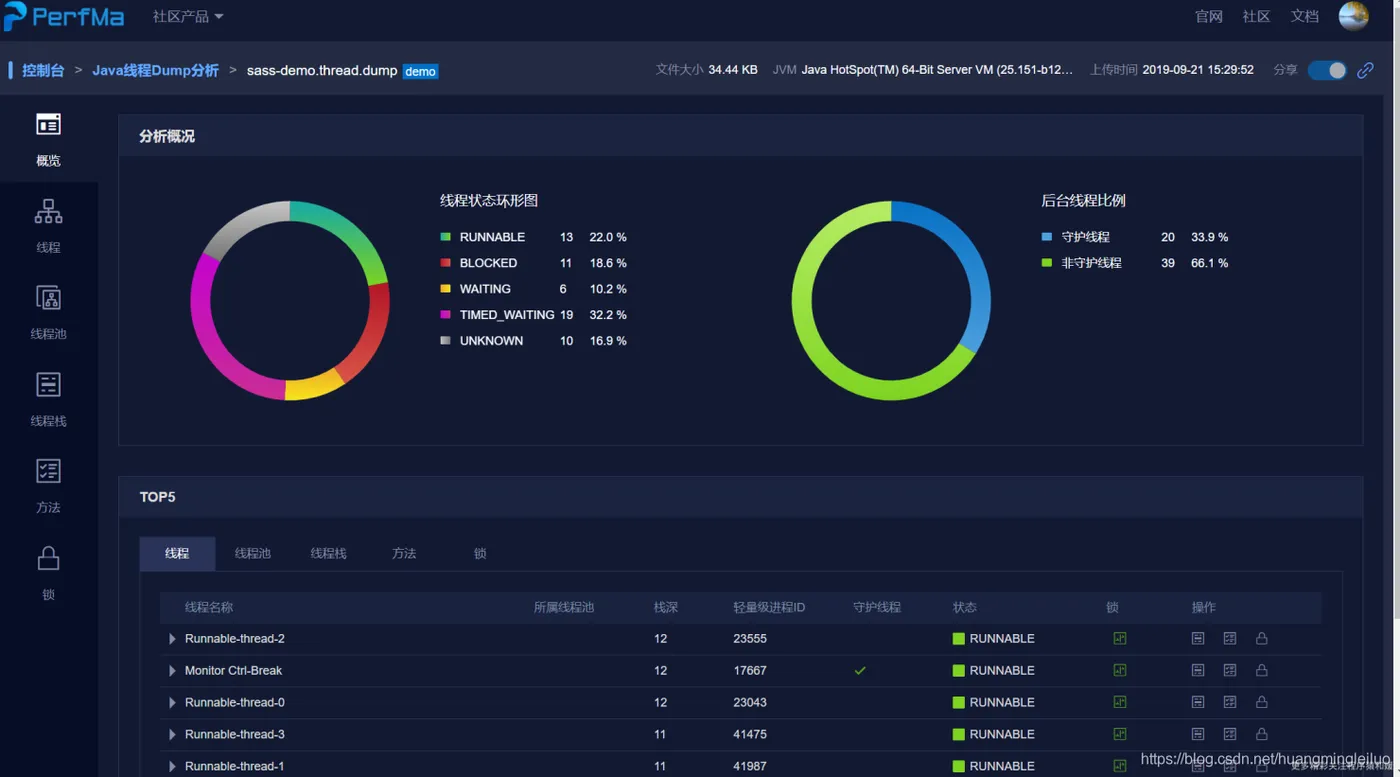Screen dimensions: 1400x777
Task: Click process ID 17667
Action: pyautogui.click(x=750, y=670)
